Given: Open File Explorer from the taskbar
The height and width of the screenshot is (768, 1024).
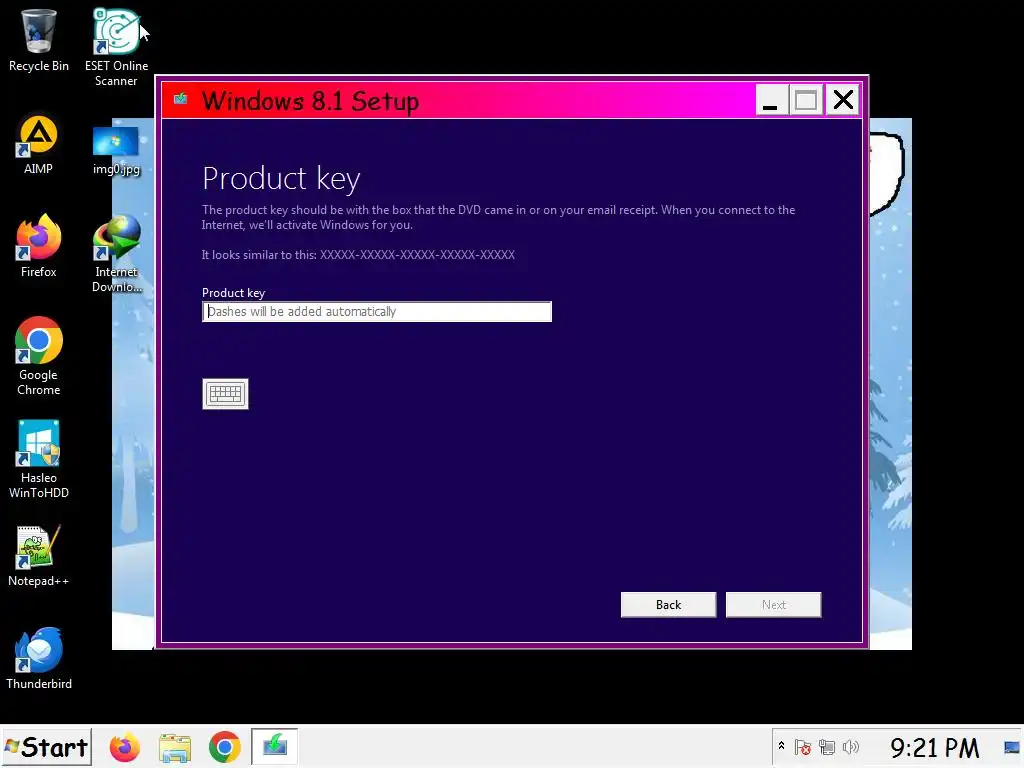Looking at the screenshot, I should [174, 747].
